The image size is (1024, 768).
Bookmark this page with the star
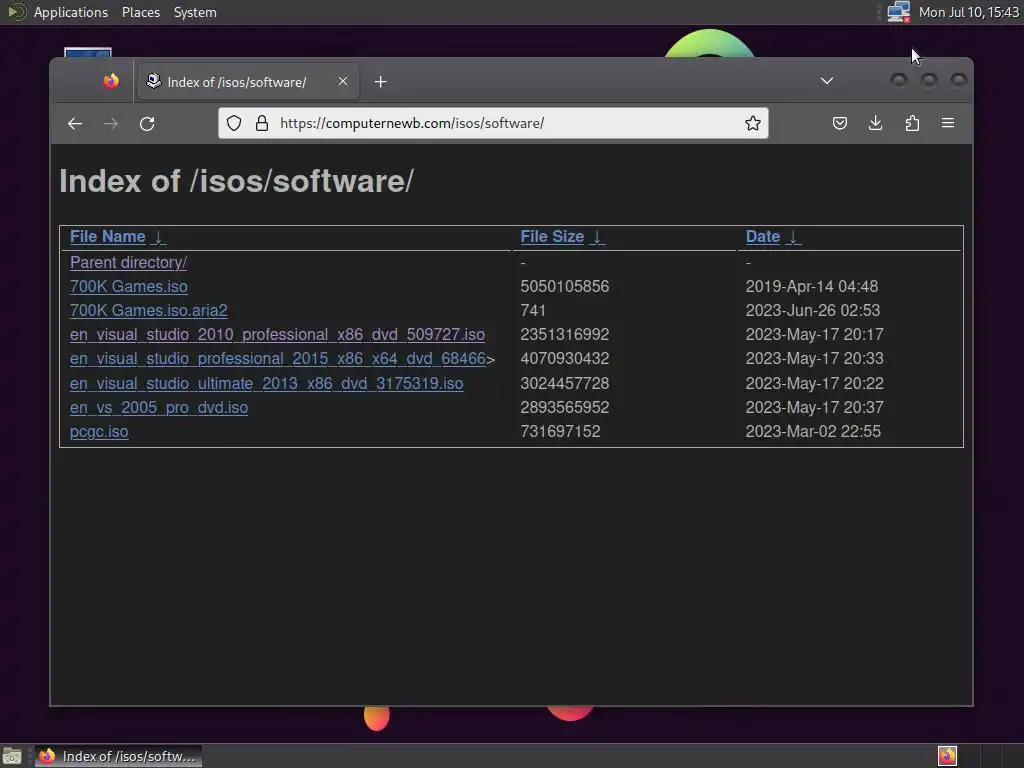pyautogui.click(x=752, y=123)
